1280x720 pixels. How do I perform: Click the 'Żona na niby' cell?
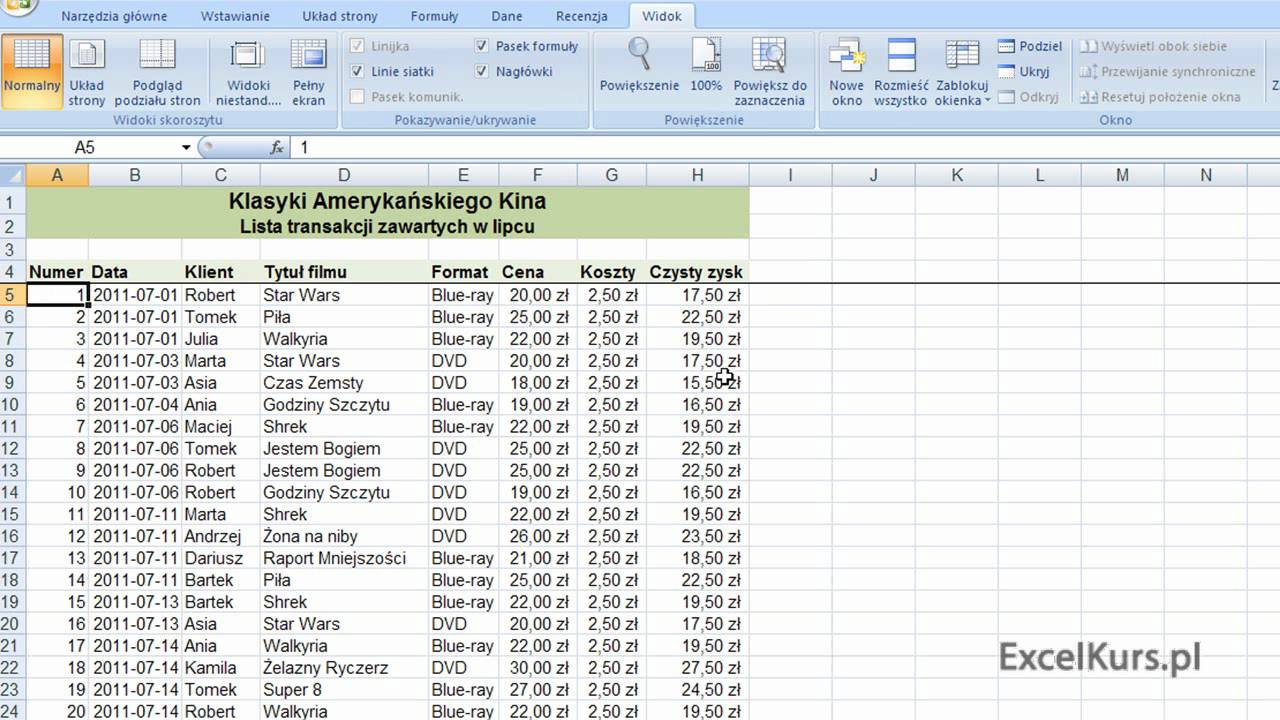click(344, 537)
